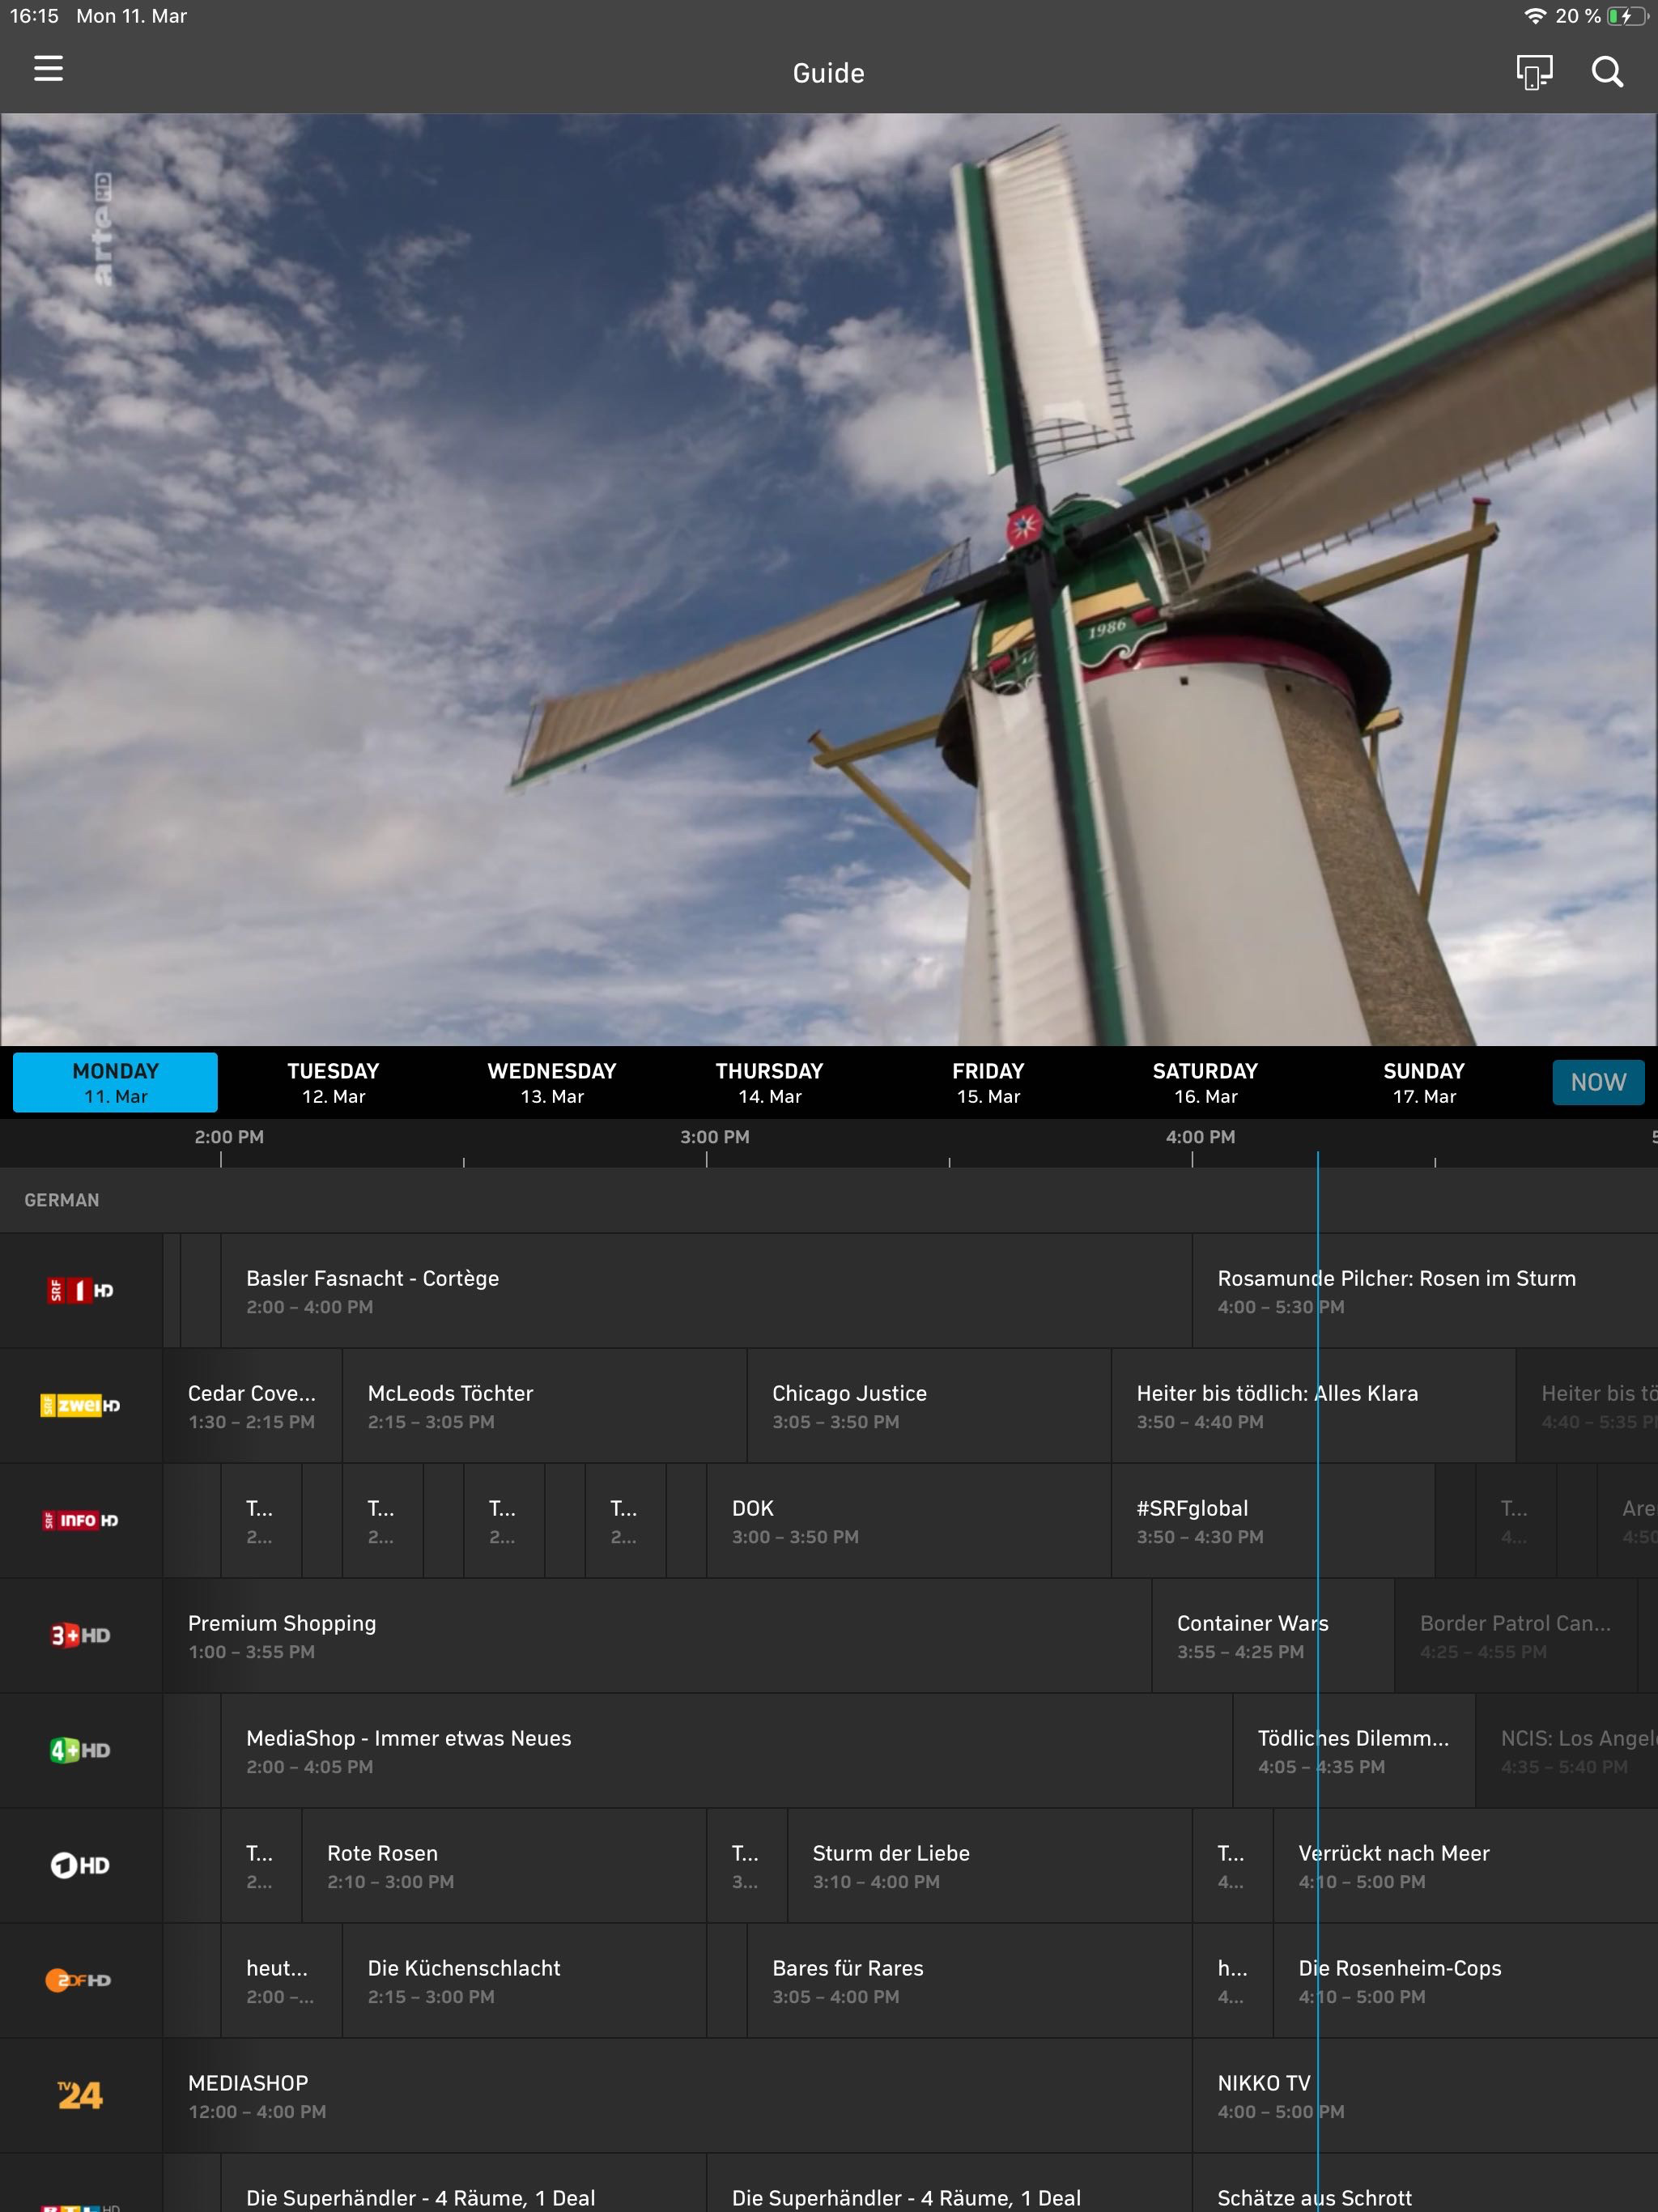Select the SRF zwei HD channel logo
Screen dimensions: 1658x2212
click(x=81, y=1405)
